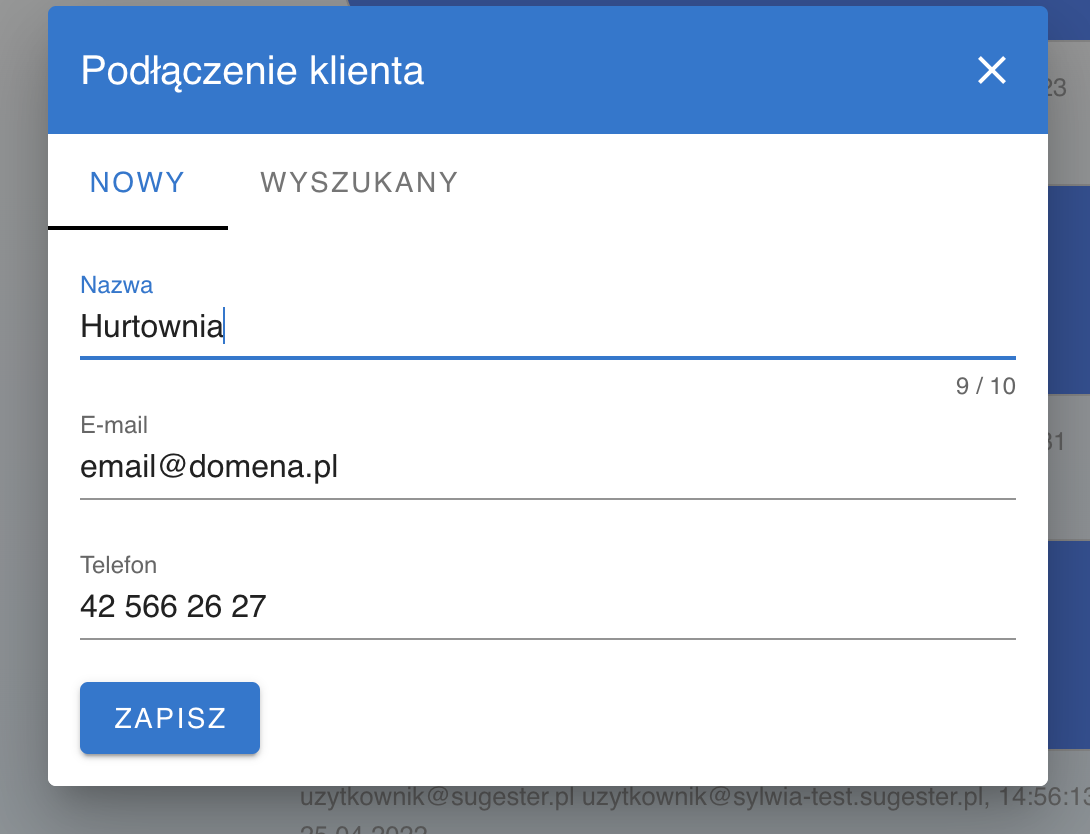Click the dimmed backdrop left of the dialog
This screenshot has height=834, width=1090.
coord(23,420)
